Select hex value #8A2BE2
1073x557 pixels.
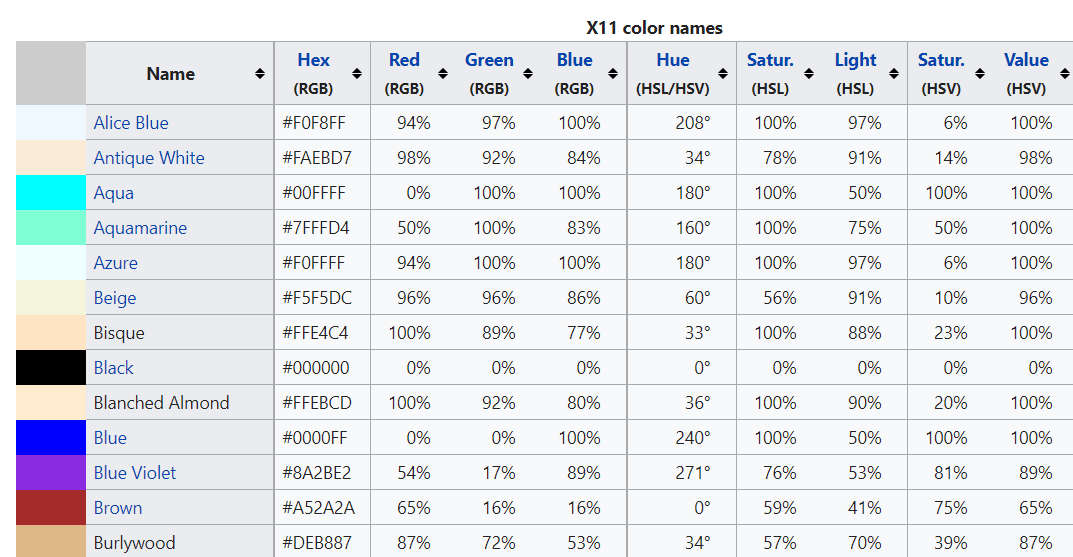pos(316,473)
